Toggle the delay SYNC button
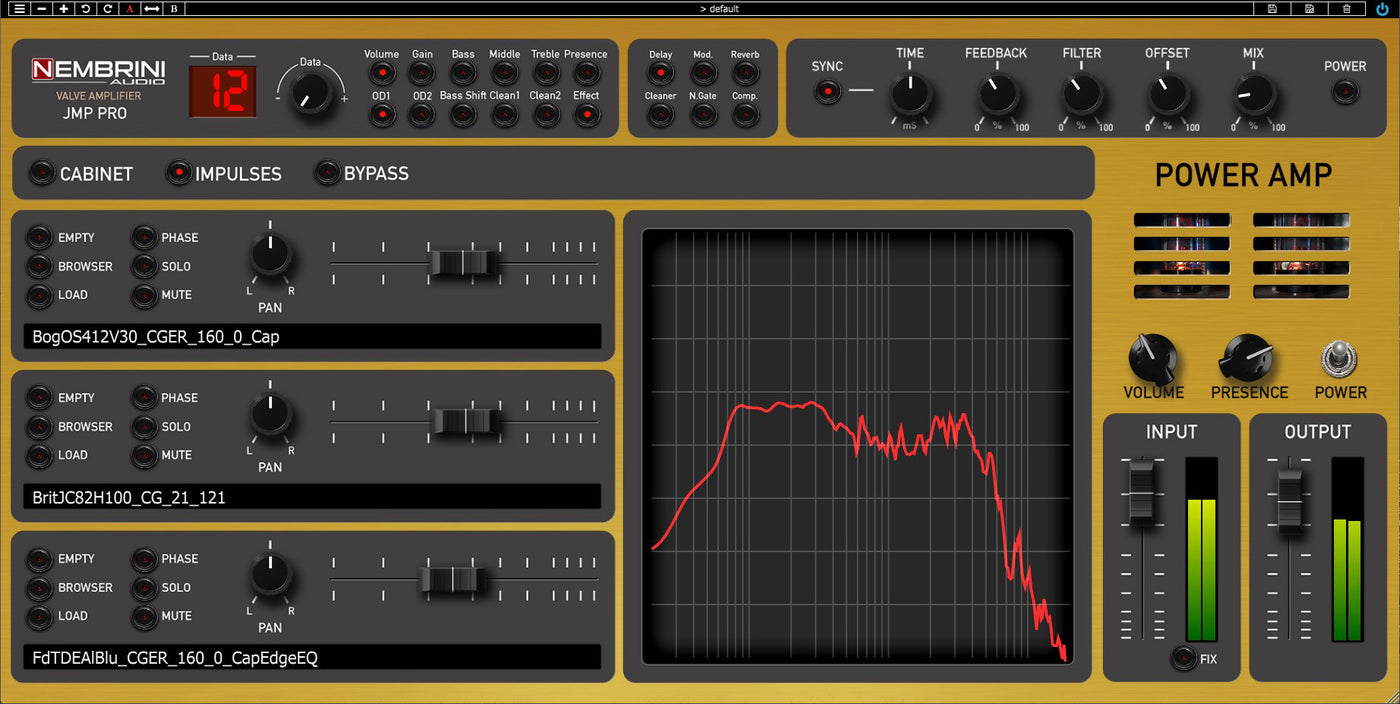The width and height of the screenshot is (1400, 704). (x=827, y=92)
